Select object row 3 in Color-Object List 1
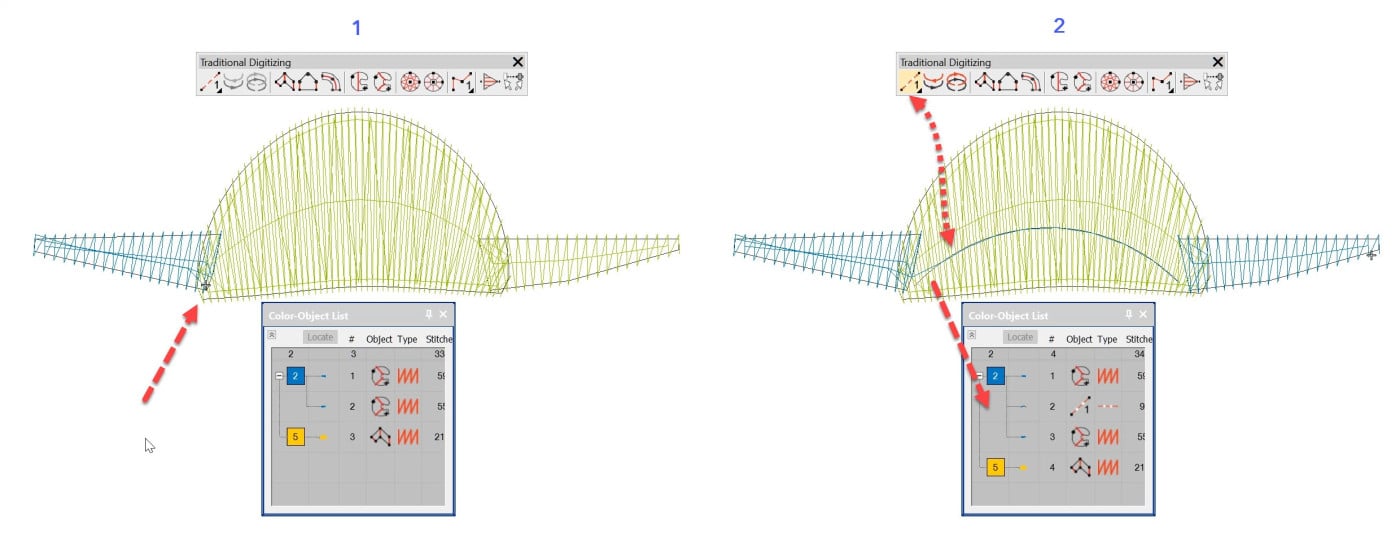This screenshot has width=1400, height=544. click(380, 437)
